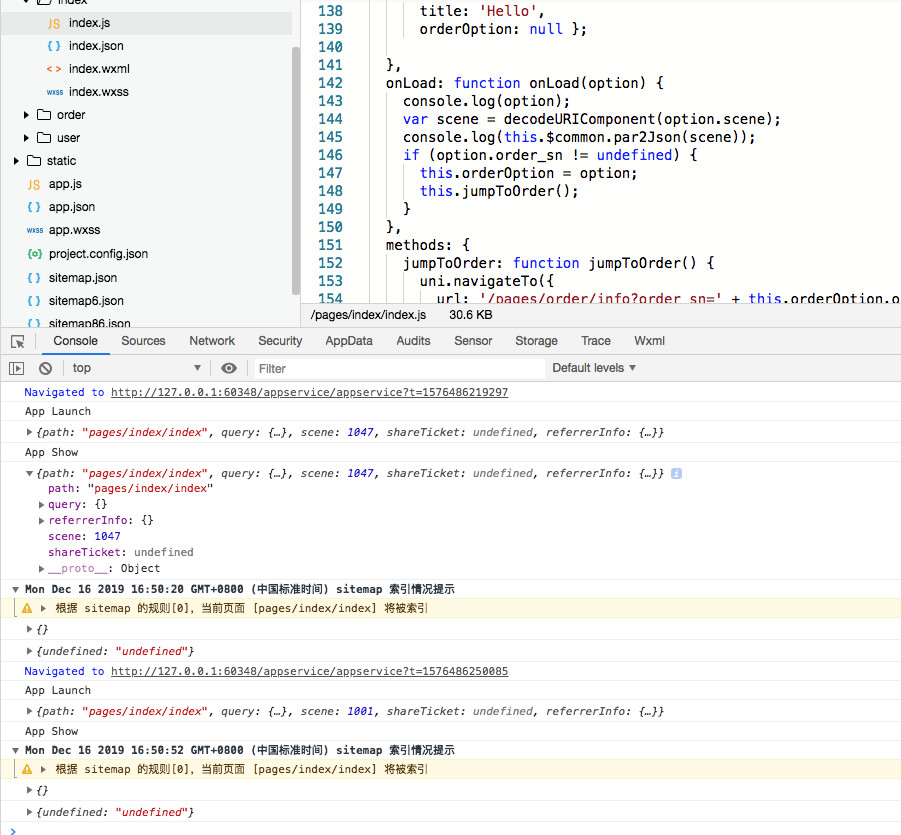Show the console sidebar panel
Image resolution: width=901 pixels, height=835 pixels.
17,368
